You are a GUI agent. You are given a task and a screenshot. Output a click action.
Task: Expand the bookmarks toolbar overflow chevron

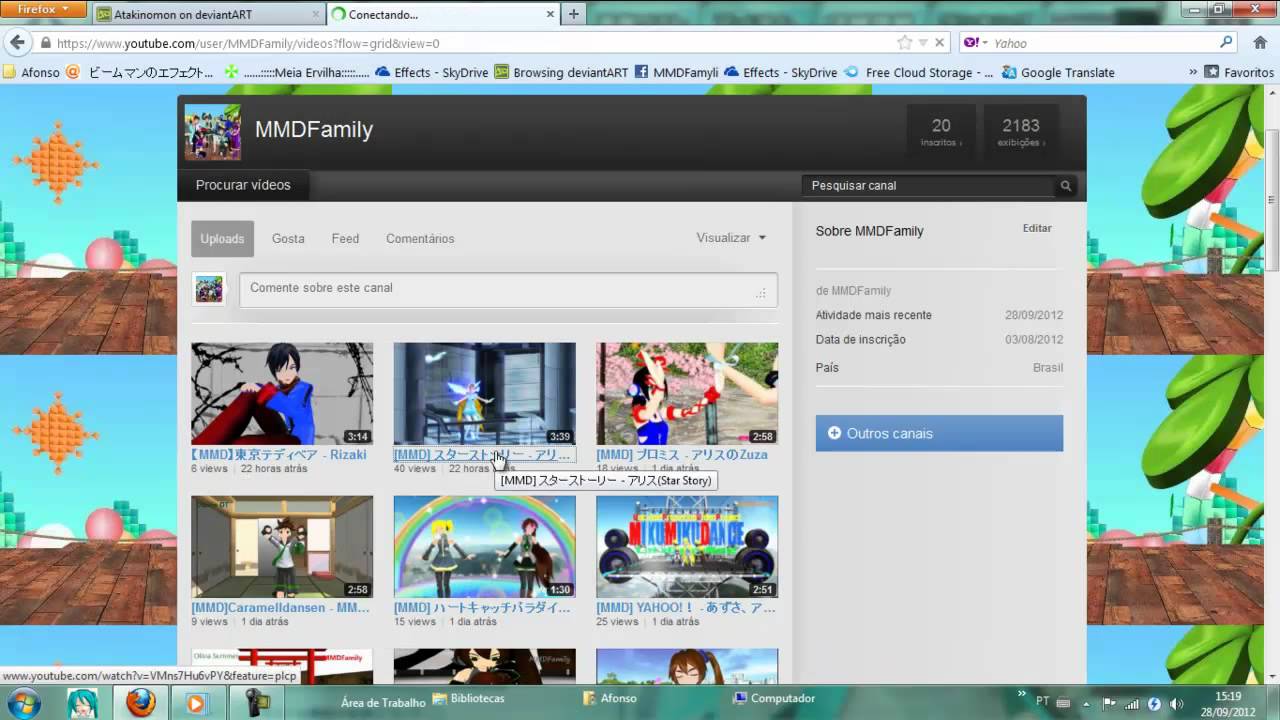click(x=1192, y=72)
